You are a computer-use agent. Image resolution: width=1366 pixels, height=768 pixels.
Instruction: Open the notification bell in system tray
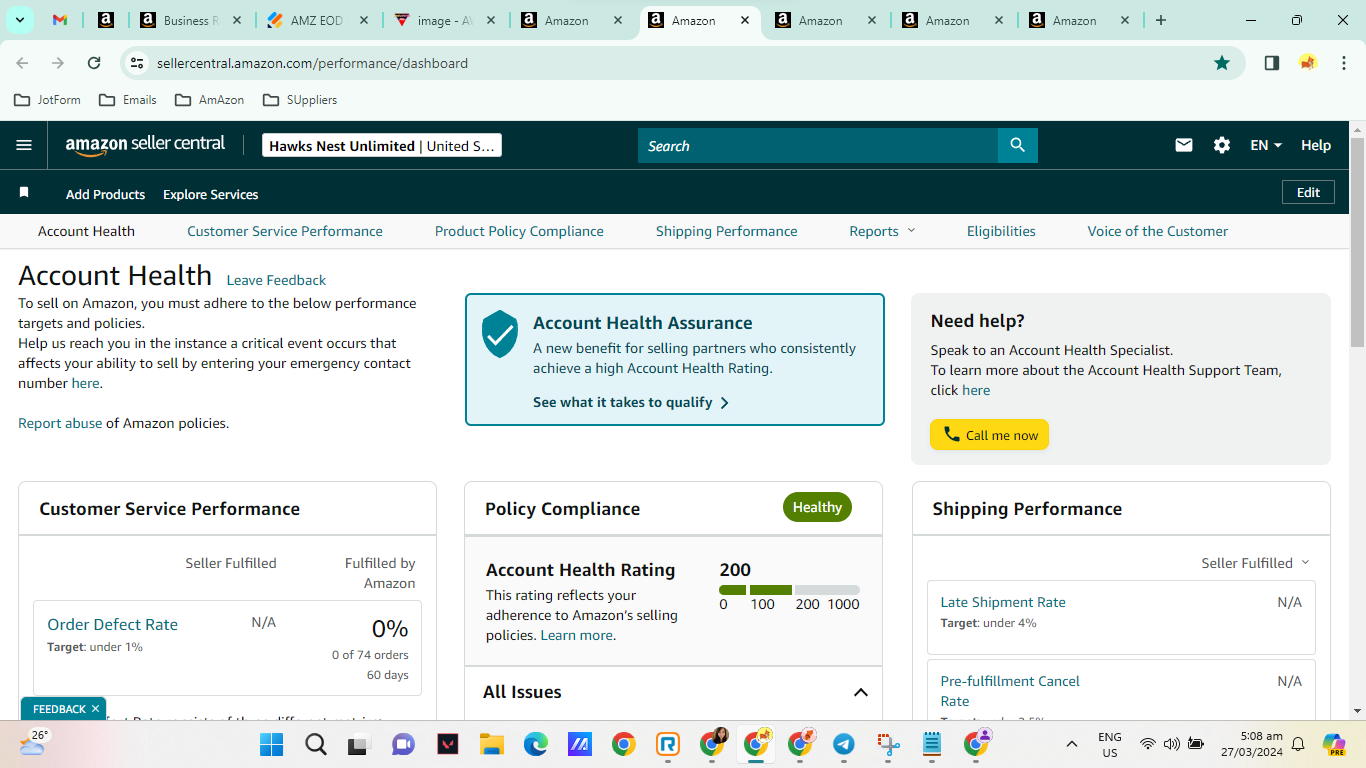click(x=1298, y=744)
